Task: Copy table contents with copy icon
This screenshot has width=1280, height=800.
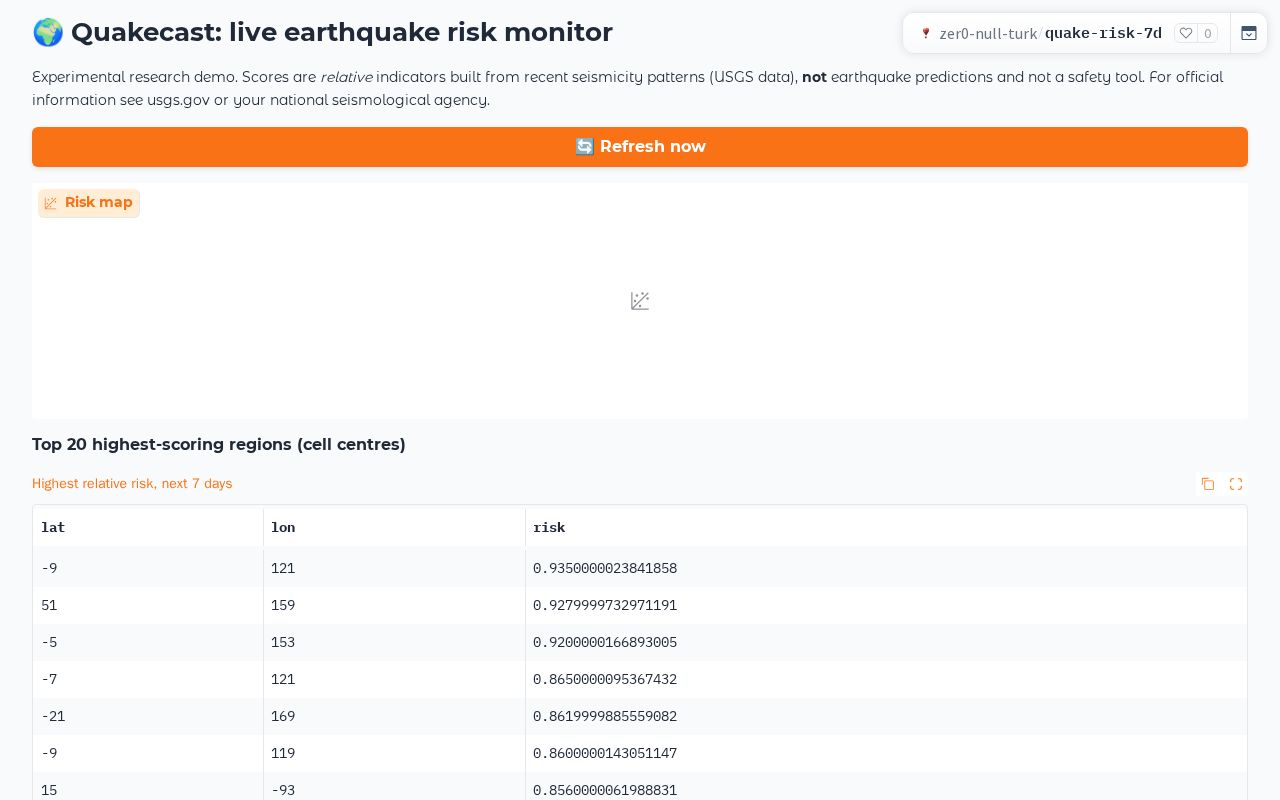Action: click(x=1208, y=484)
